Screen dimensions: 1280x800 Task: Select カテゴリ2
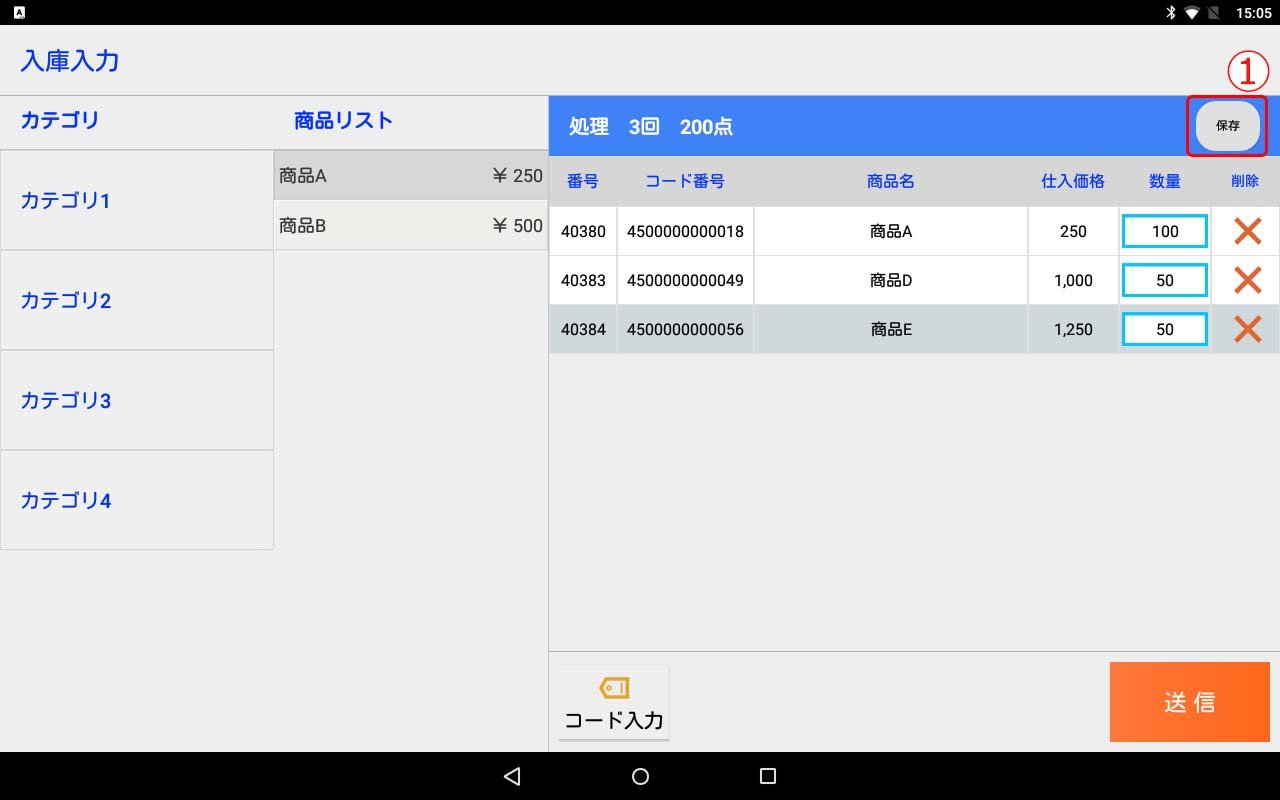tap(137, 300)
